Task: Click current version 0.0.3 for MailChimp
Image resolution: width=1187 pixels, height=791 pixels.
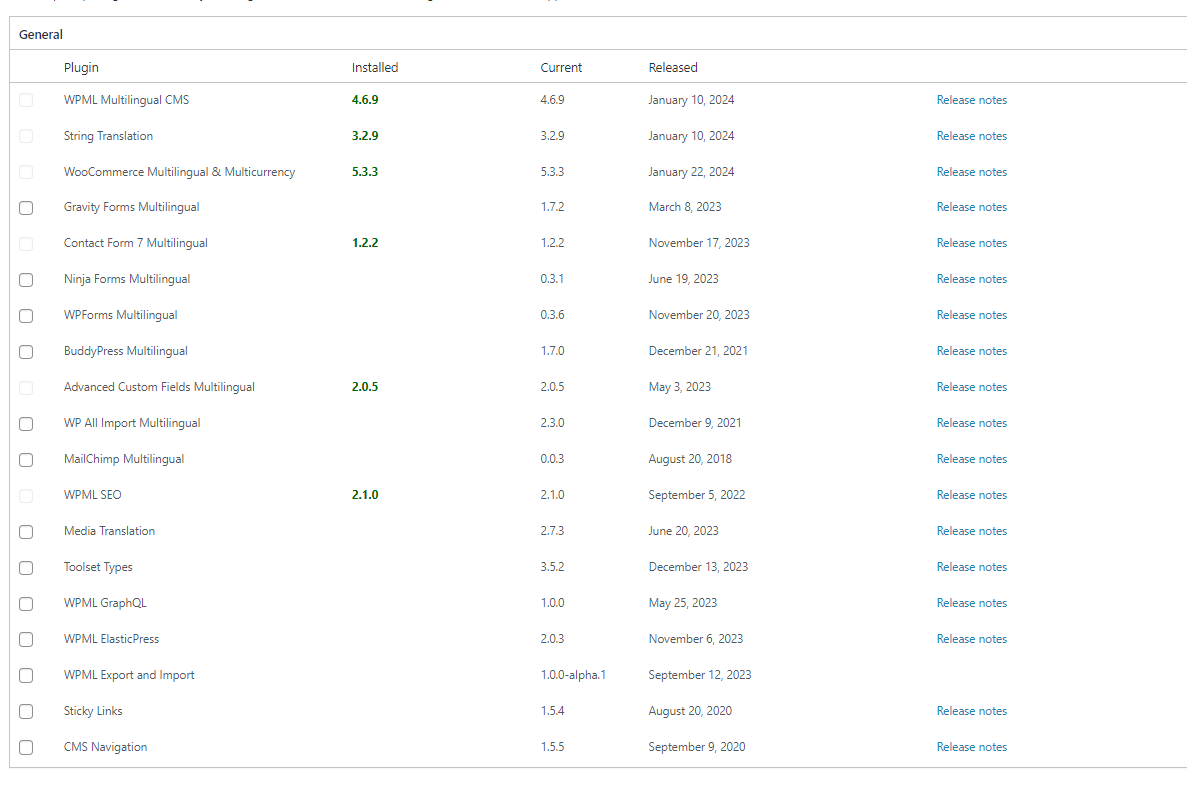Action: 552,459
